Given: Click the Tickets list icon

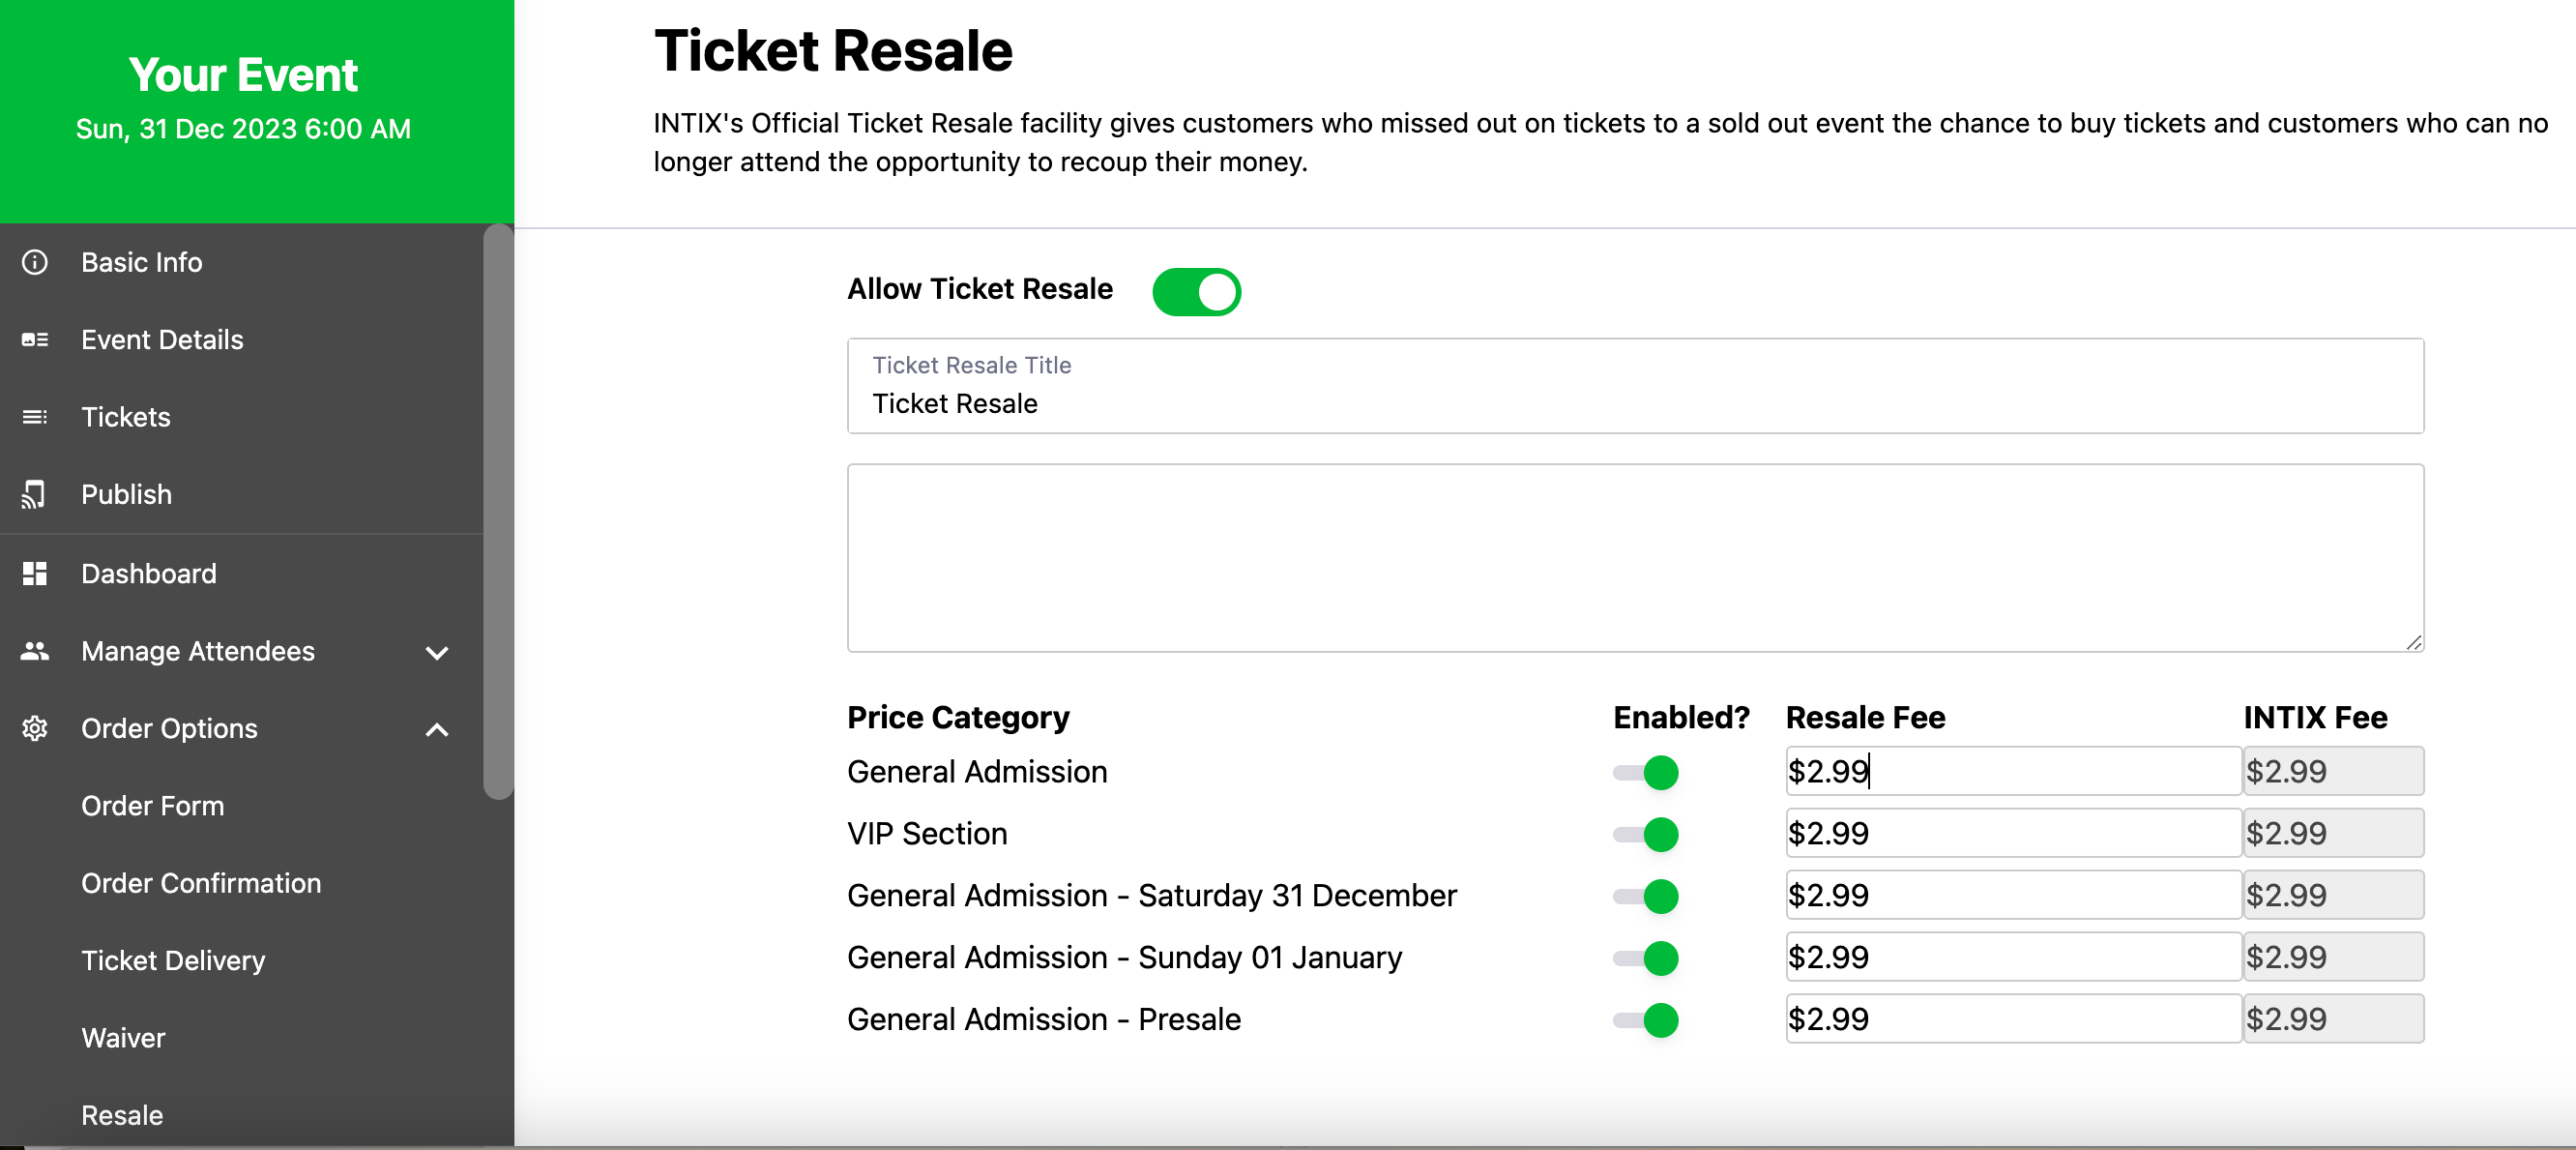Looking at the screenshot, I should click(x=35, y=417).
